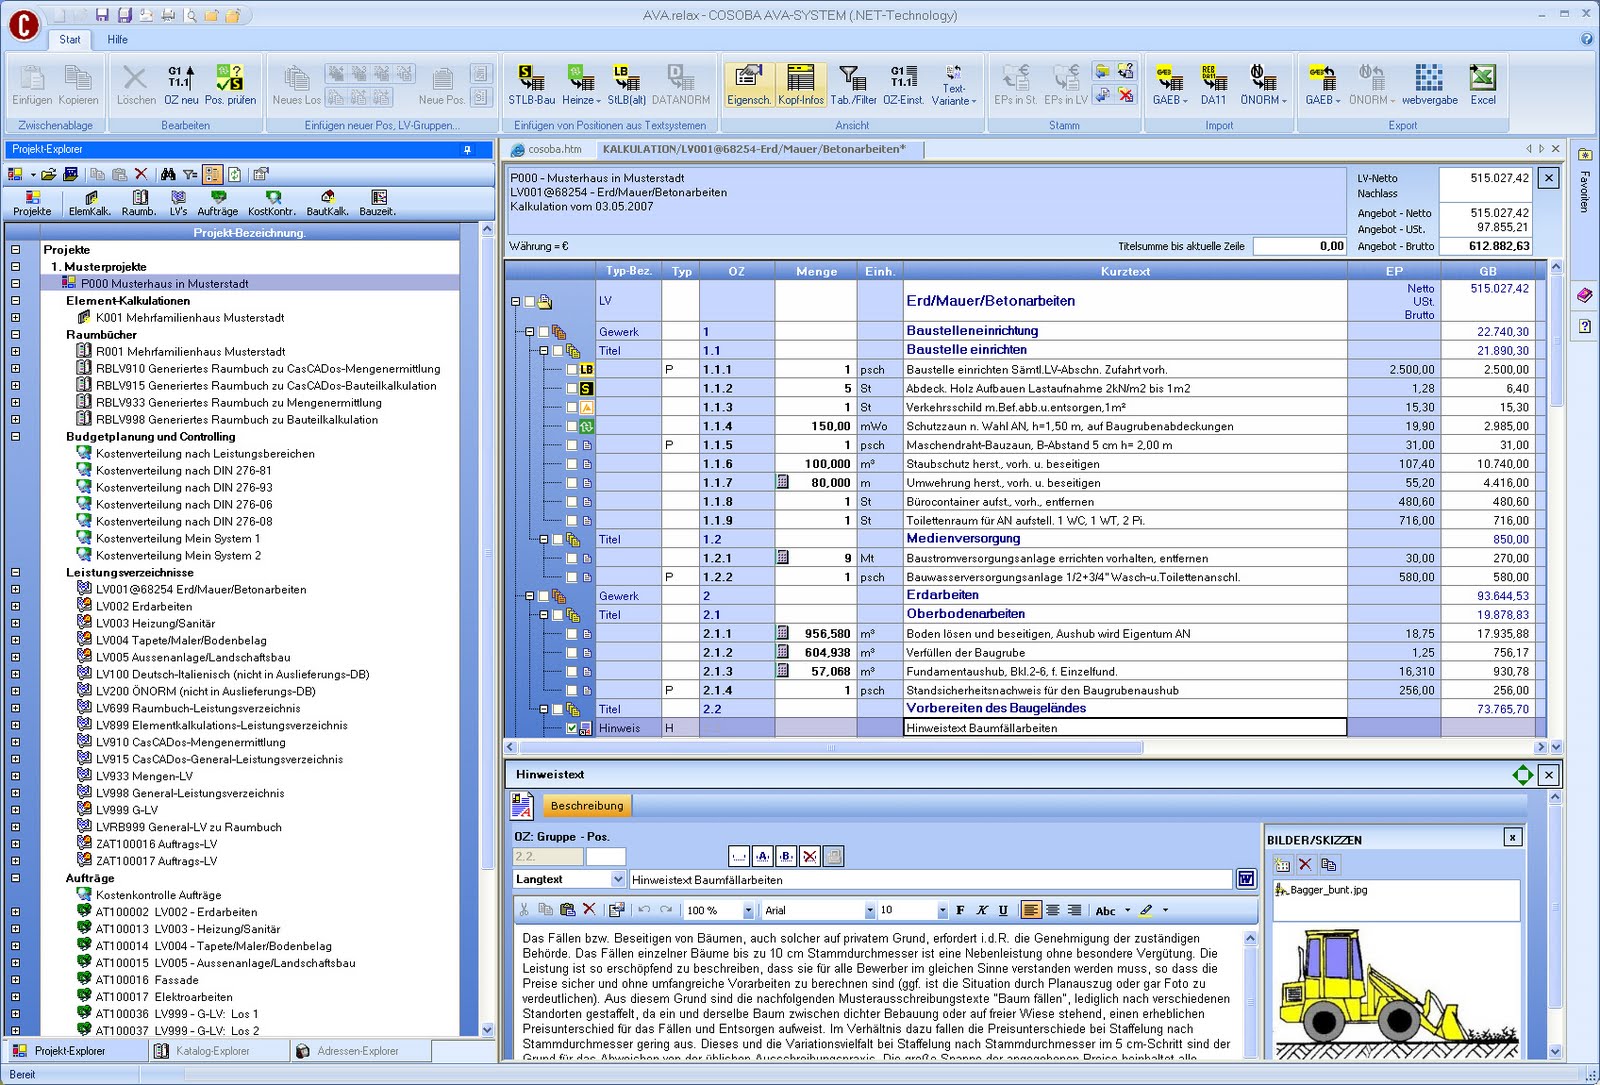This screenshot has width=1600, height=1085.
Task: Click the Beschreibung button
Action: pos(586,806)
